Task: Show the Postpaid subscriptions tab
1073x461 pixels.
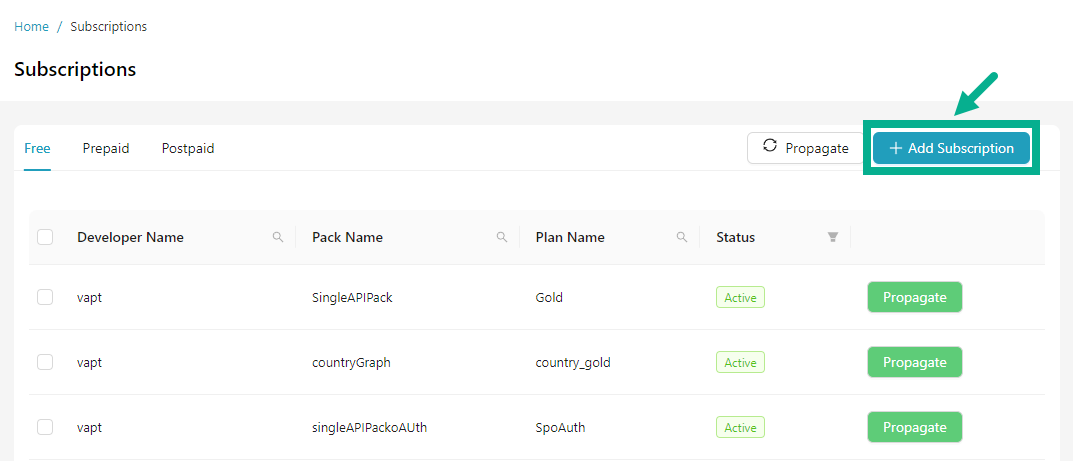Action: click(x=188, y=149)
